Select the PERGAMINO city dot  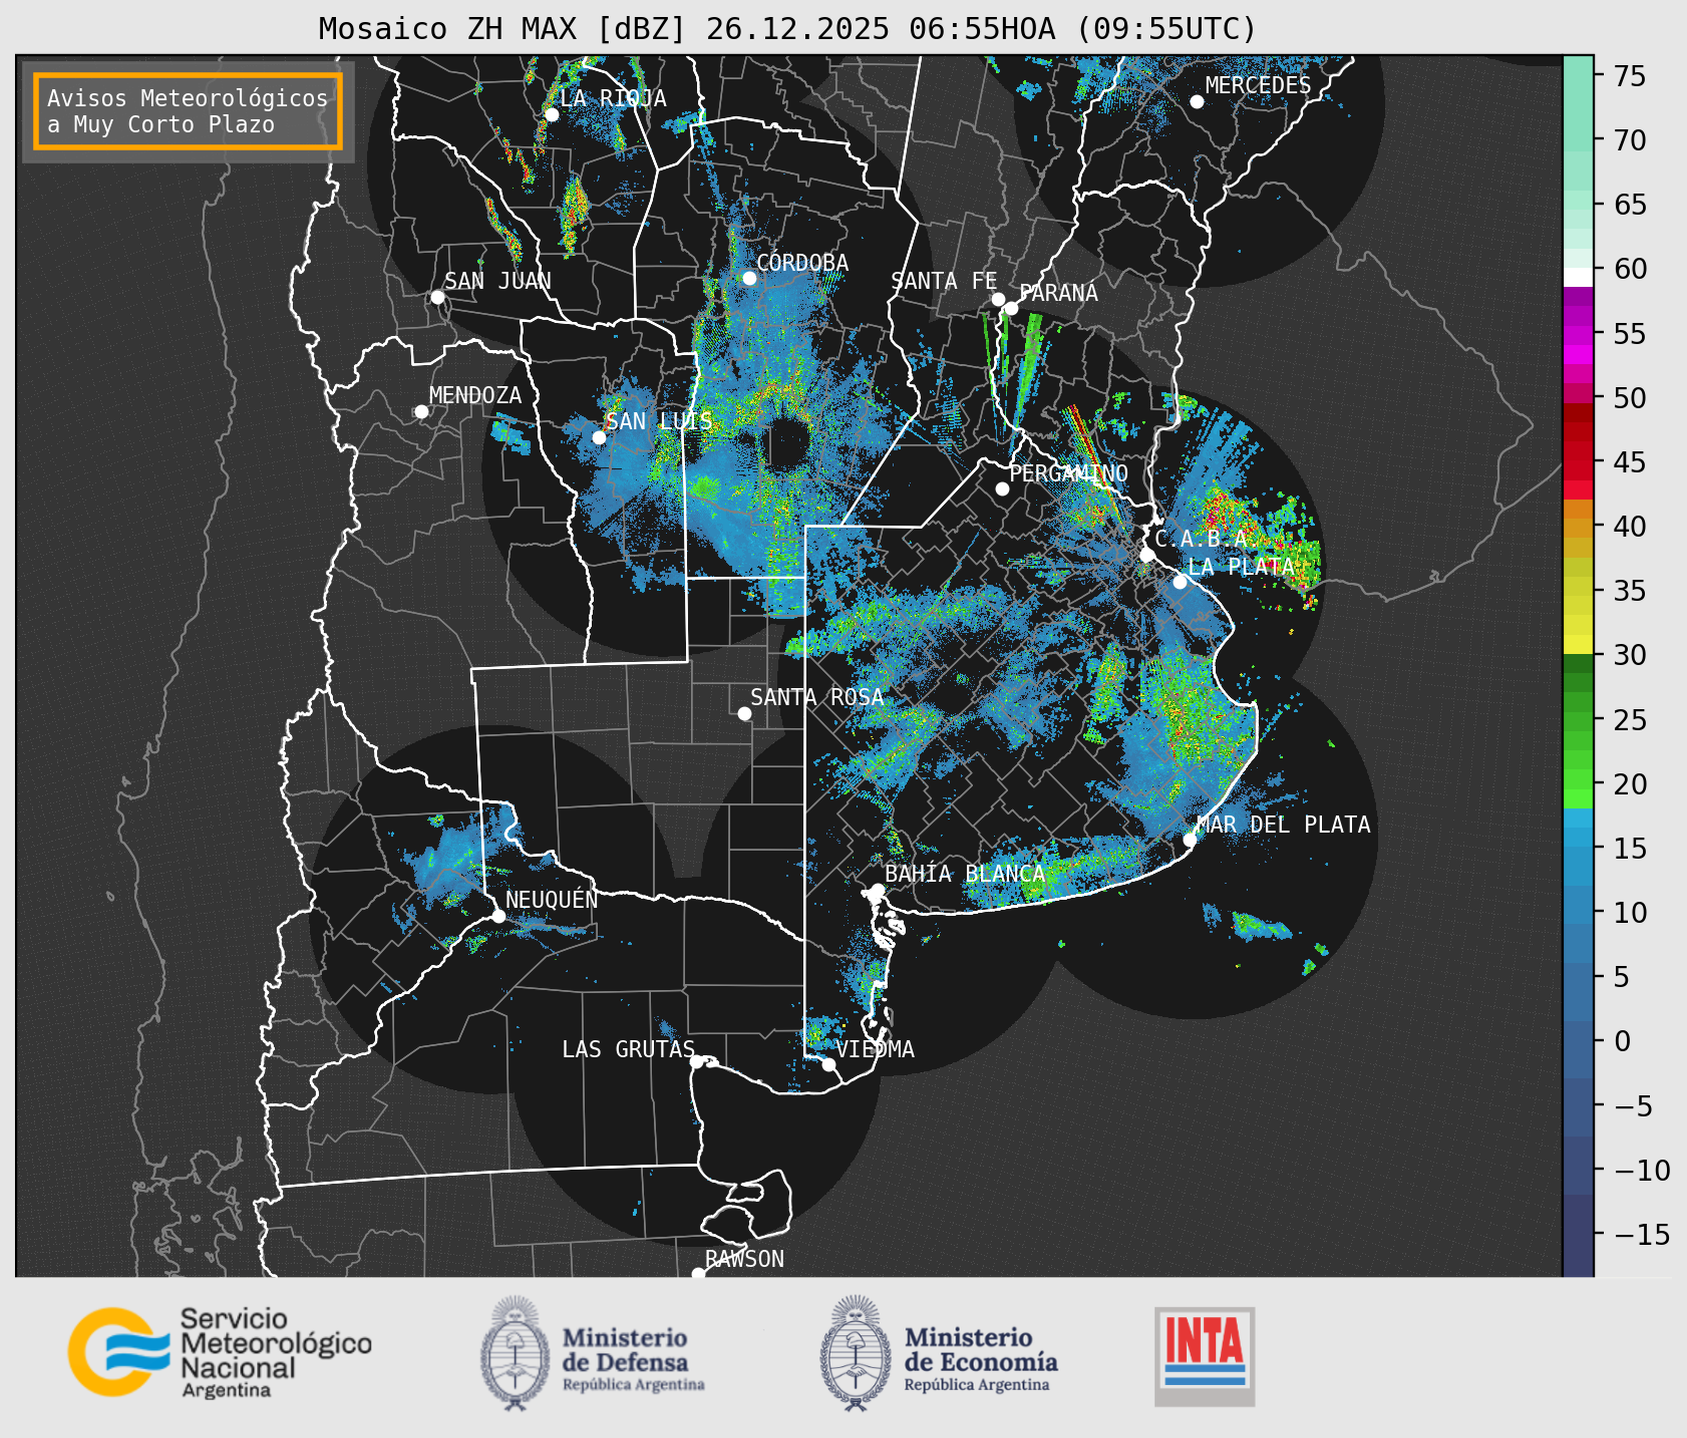point(1002,489)
